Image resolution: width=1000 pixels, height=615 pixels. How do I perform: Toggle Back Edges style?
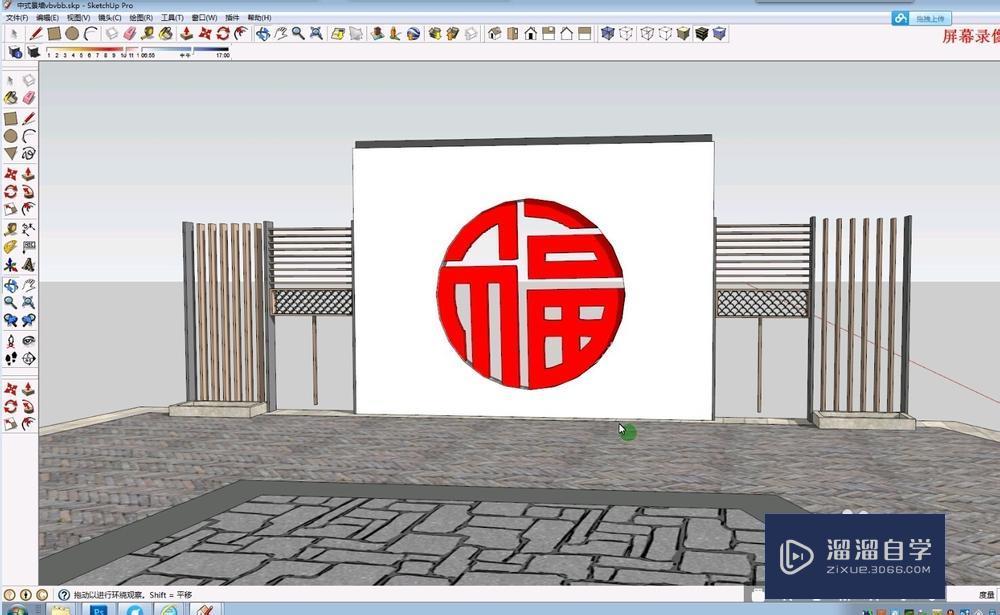point(626,33)
